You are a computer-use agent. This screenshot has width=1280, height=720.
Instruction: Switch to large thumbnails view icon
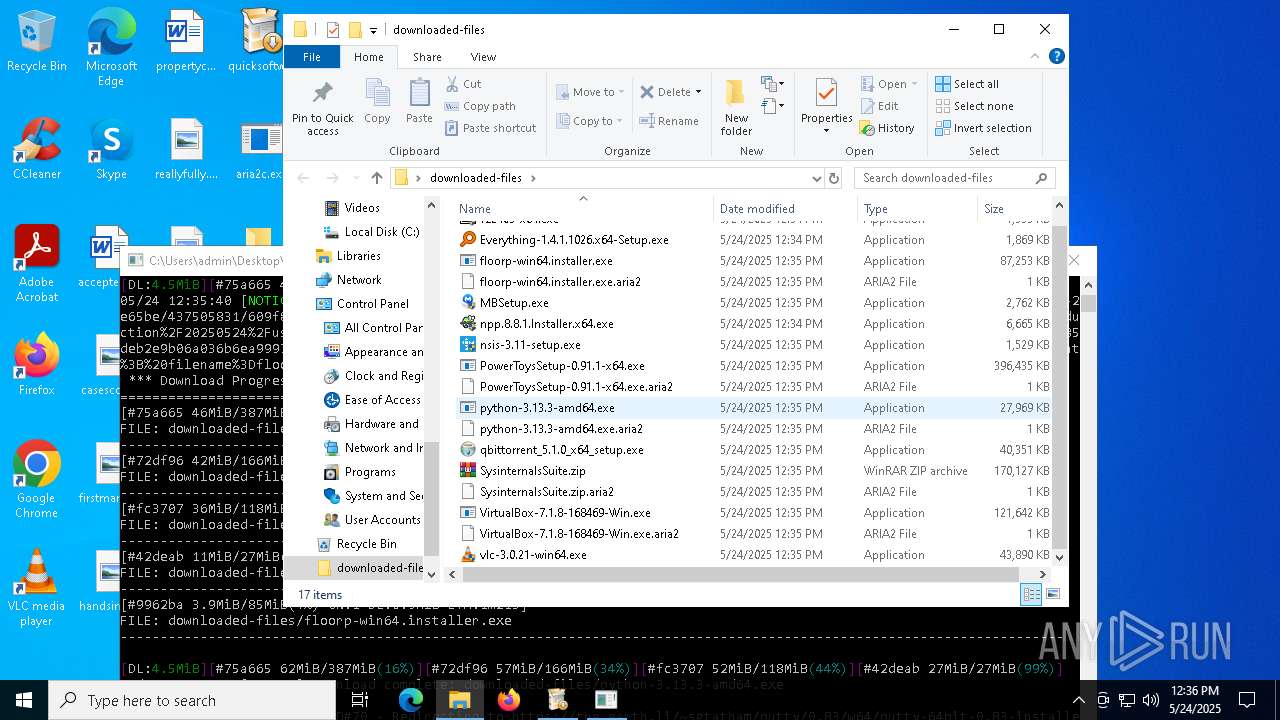[x=1052, y=595]
